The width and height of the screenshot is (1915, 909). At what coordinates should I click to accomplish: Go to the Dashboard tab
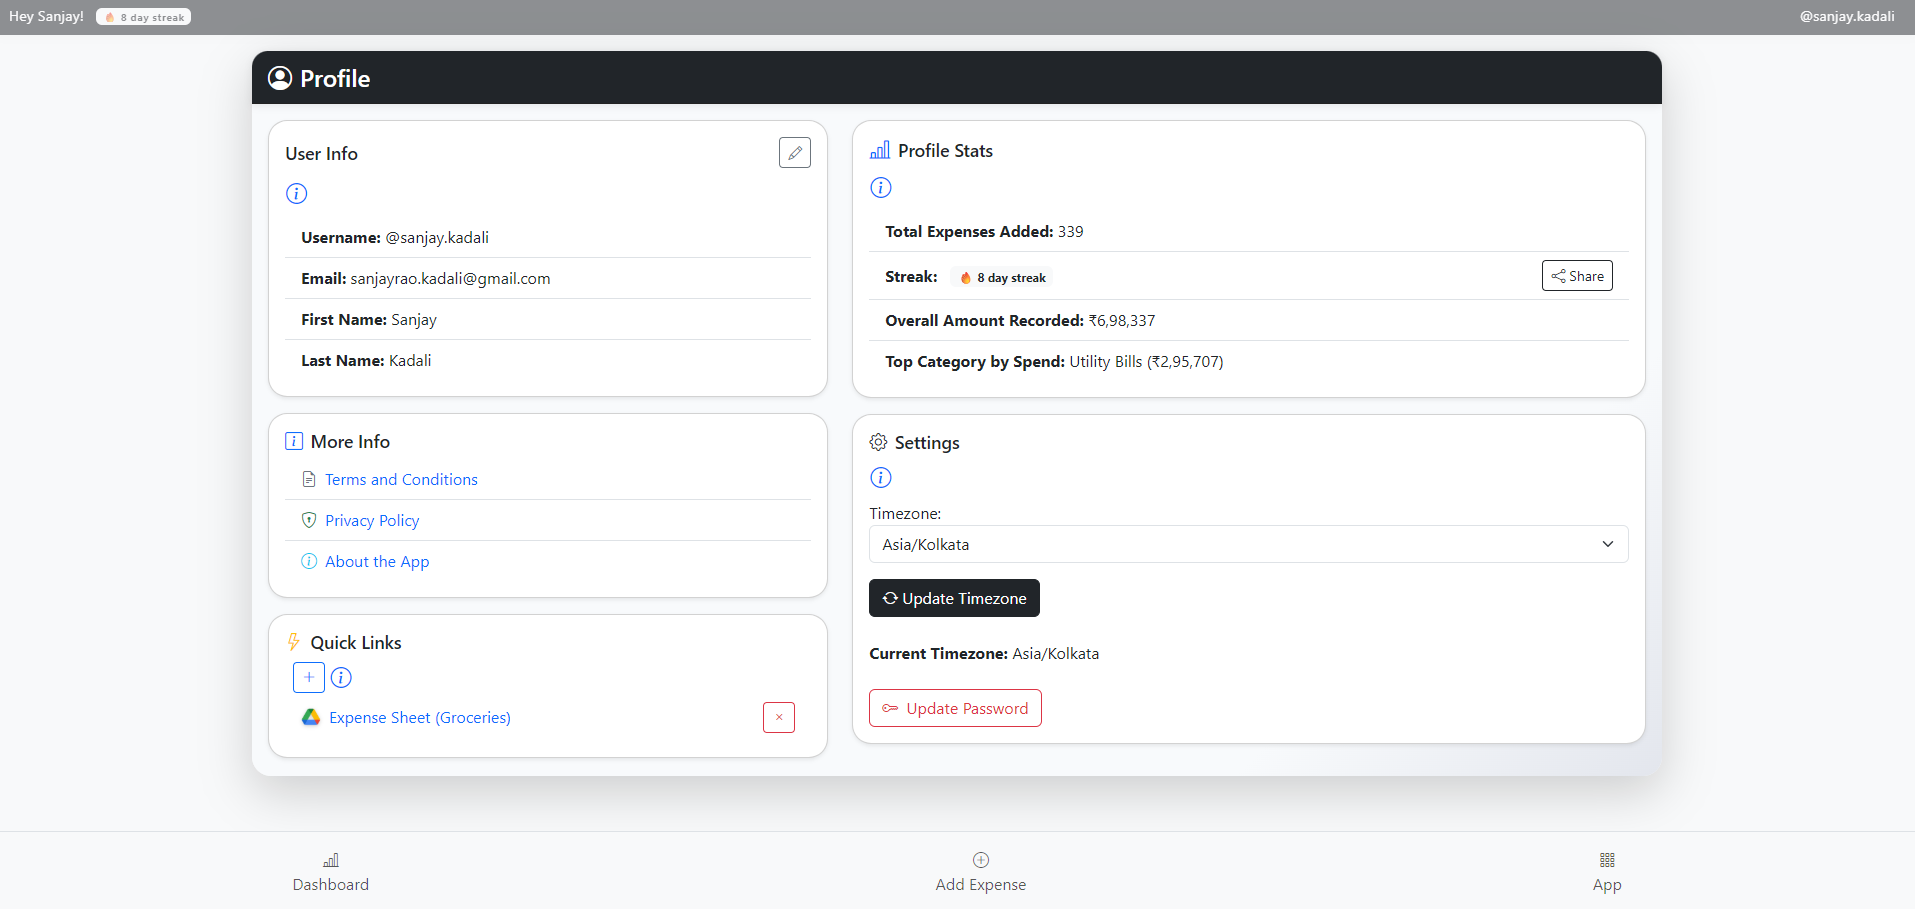coord(331,873)
